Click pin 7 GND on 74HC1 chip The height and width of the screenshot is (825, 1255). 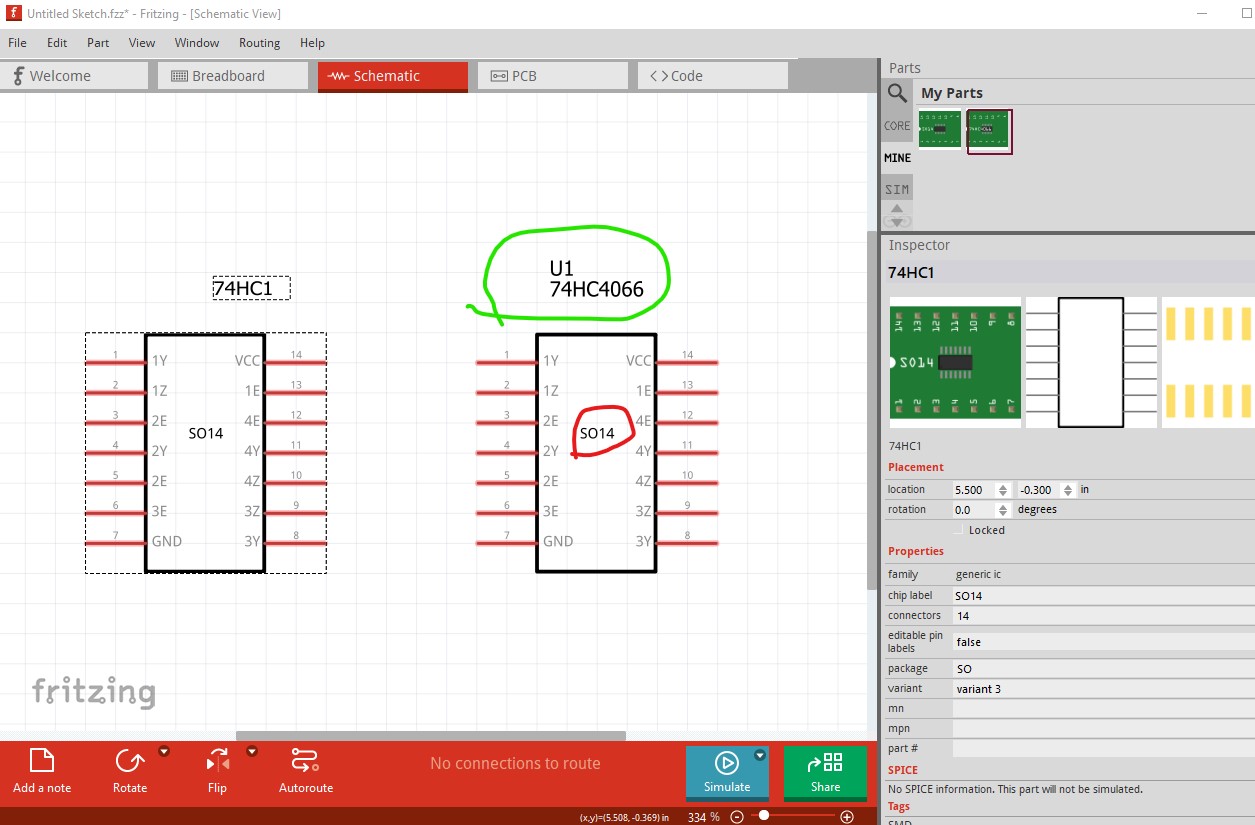point(116,542)
